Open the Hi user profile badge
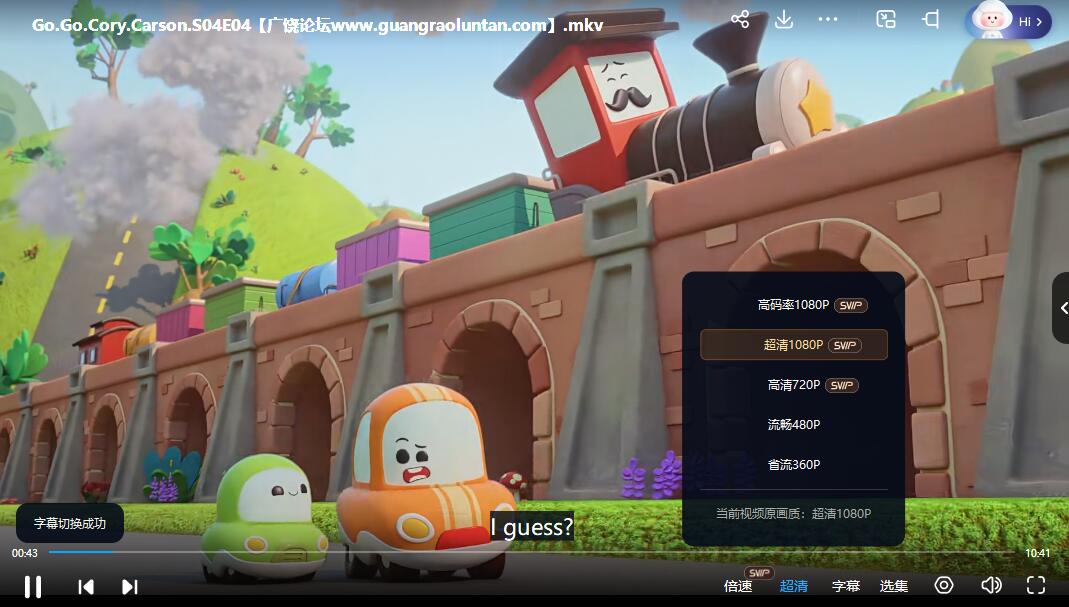This screenshot has width=1069, height=607. click(1008, 21)
